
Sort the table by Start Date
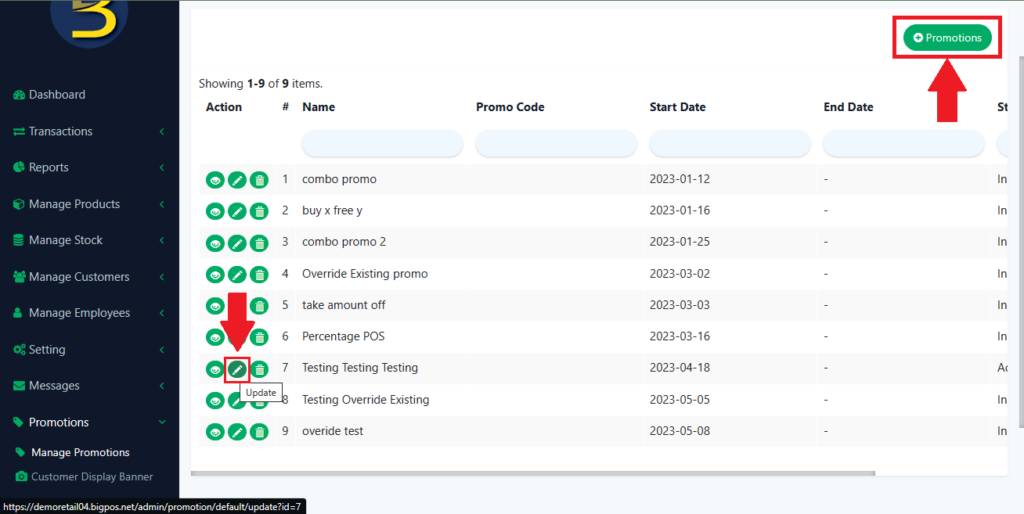(x=677, y=107)
